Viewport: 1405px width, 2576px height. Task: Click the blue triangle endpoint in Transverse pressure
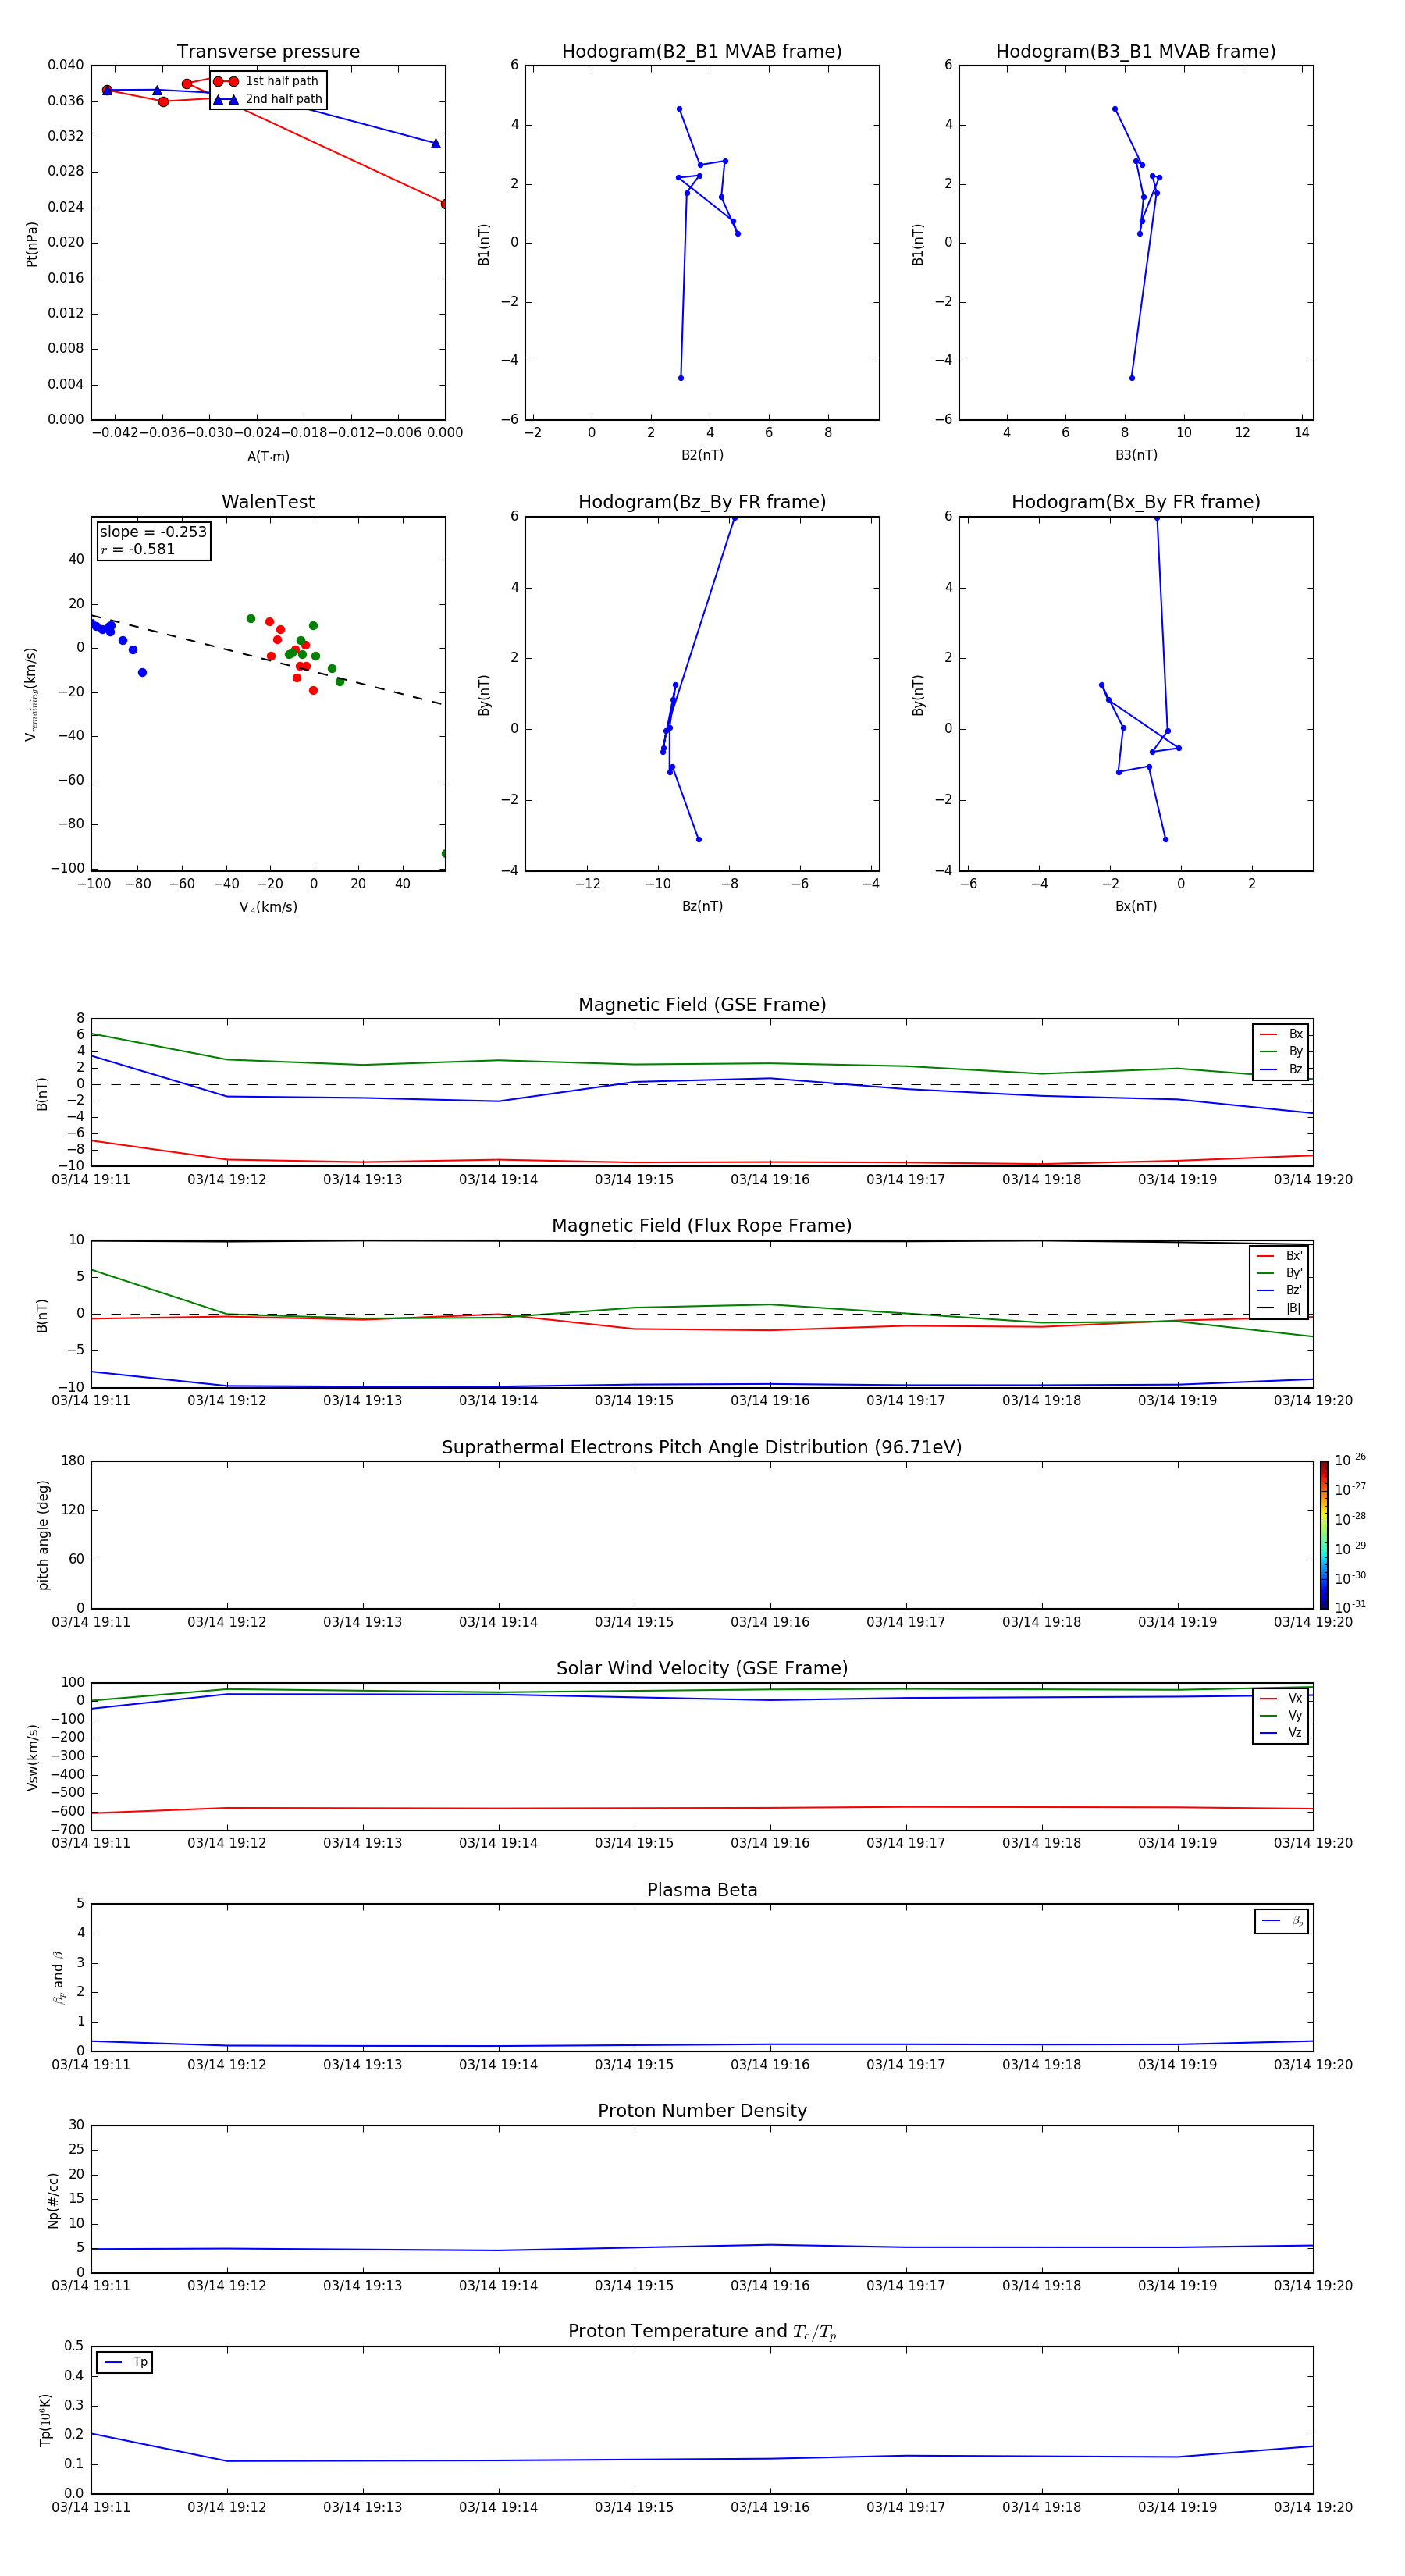pyautogui.click(x=435, y=143)
